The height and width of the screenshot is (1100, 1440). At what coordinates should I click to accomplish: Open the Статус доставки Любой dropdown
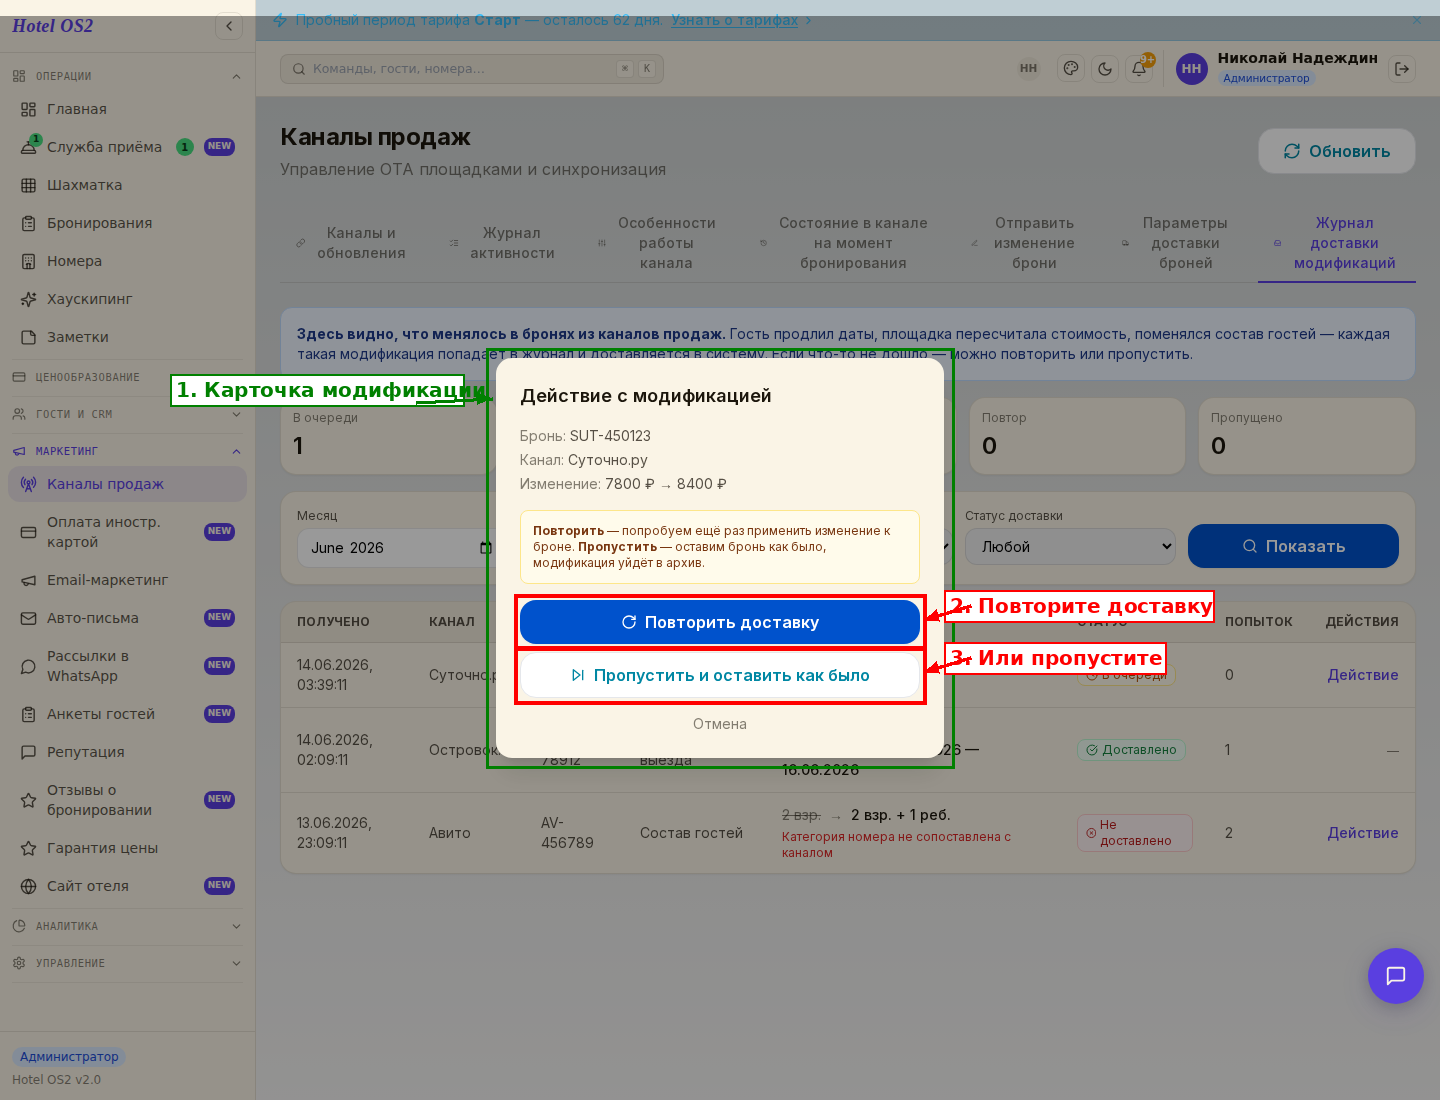pyautogui.click(x=1071, y=547)
